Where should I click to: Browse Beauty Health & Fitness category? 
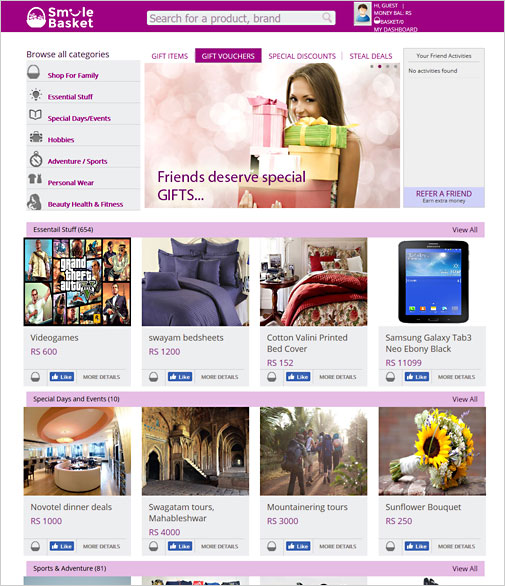pyautogui.click(x=85, y=204)
